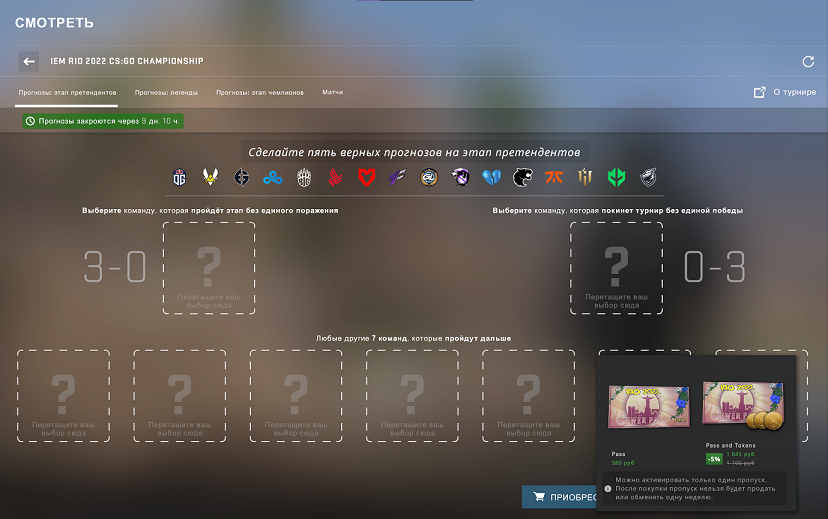Image resolution: width=828 pixels, height=519 pixels.
Task: Switch to Прогнозы: этап чемпионов tab
Action: 259,92
